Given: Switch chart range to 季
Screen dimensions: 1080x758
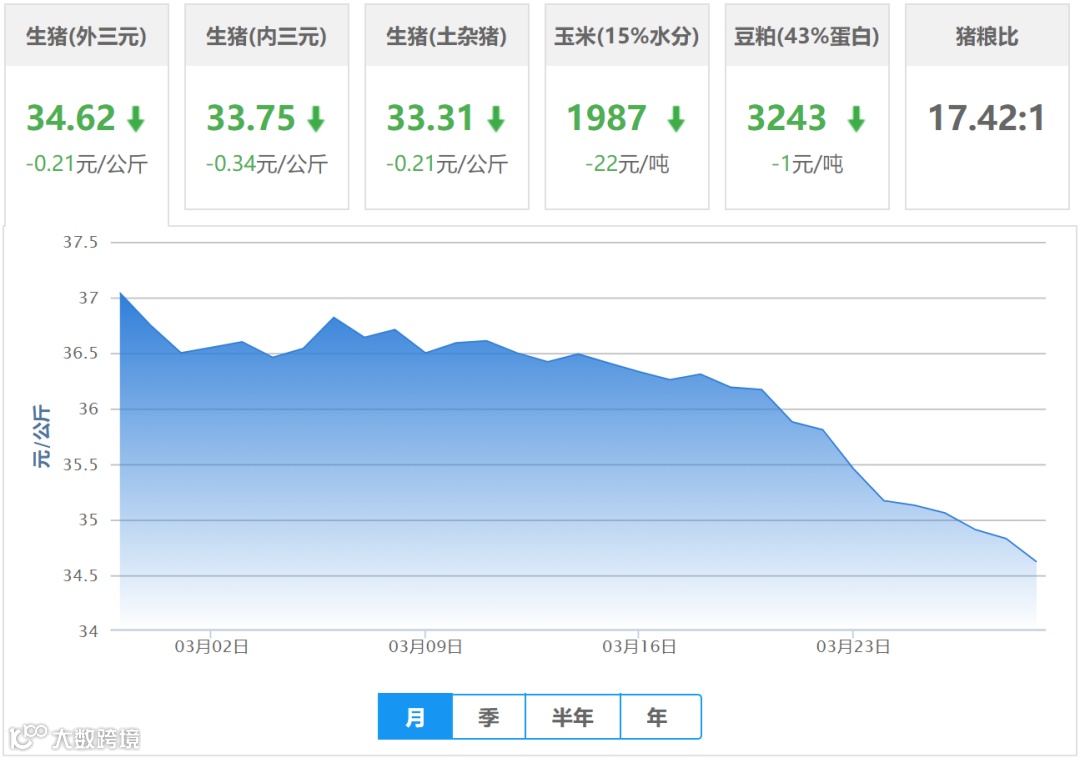Looking at the screenshot, I should click(x=488, y=717).
